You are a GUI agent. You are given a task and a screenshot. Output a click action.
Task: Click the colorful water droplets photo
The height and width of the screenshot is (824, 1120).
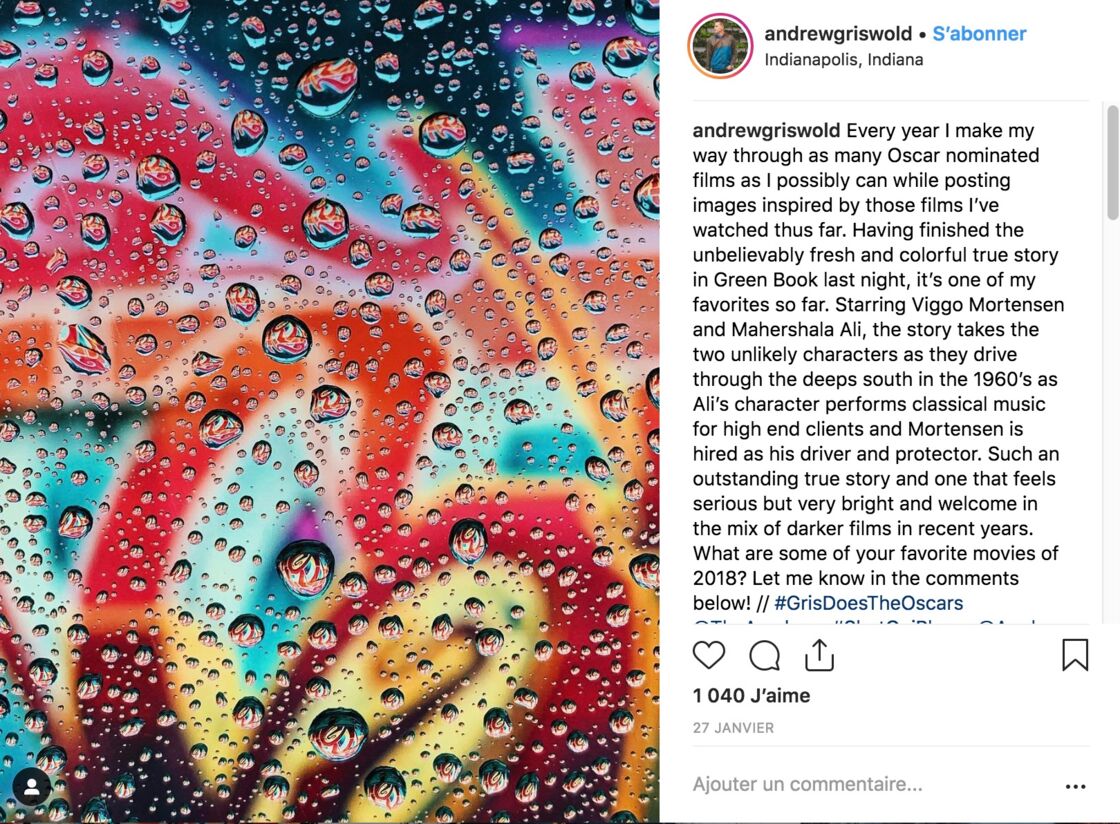pyautogui.click(x=329, y=412)
